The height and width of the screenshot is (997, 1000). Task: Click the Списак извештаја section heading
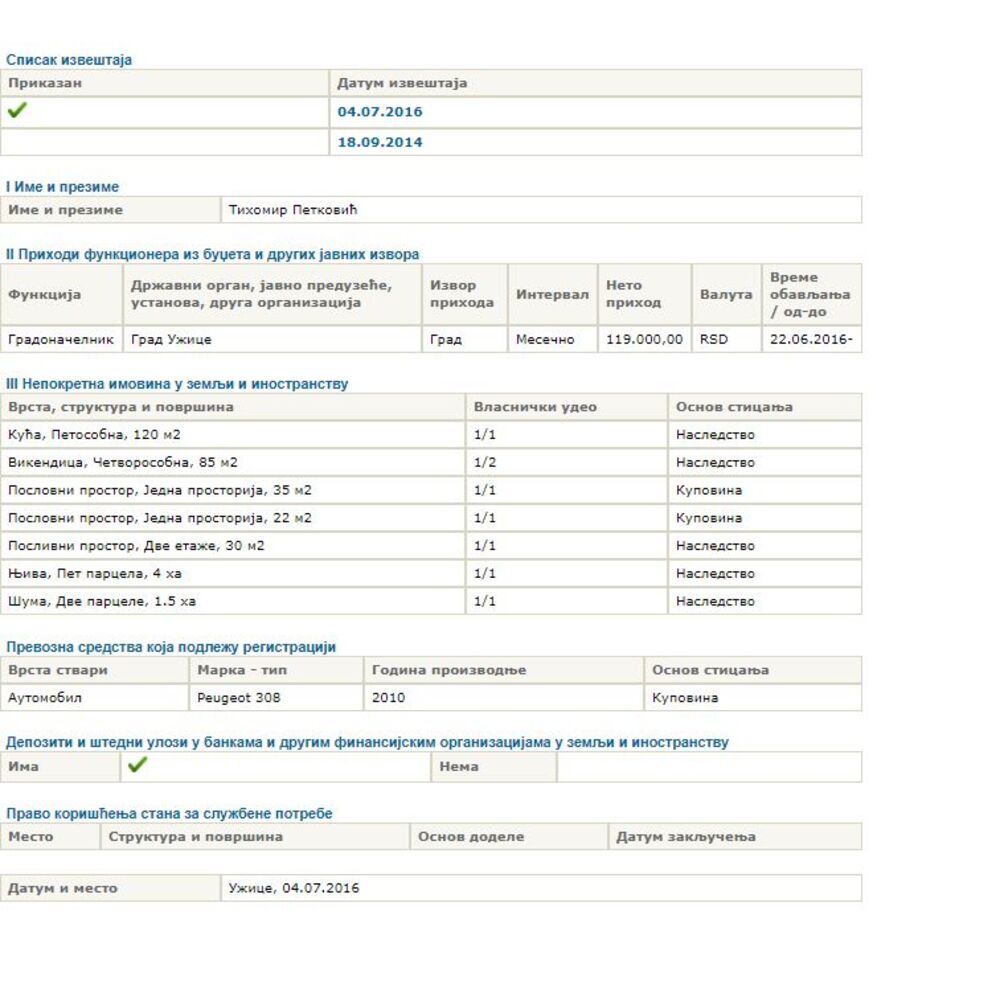click(69, 60)
